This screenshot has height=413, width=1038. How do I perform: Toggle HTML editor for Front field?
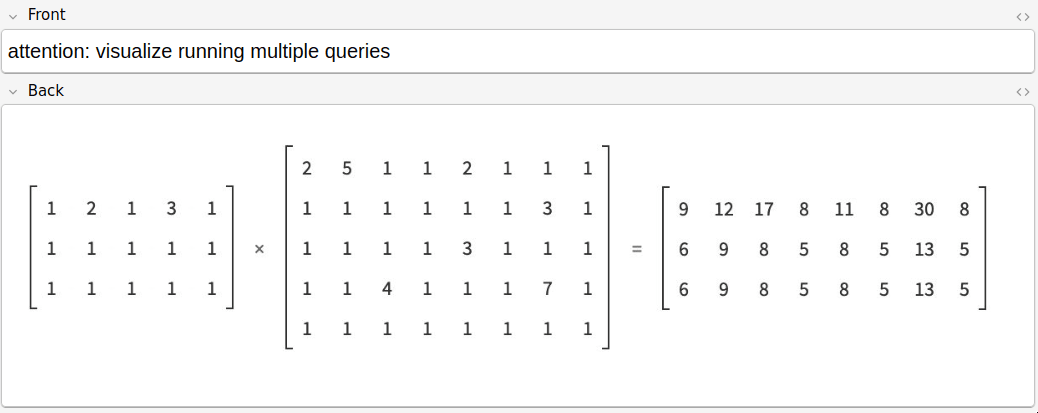(x=1022, y=17)
